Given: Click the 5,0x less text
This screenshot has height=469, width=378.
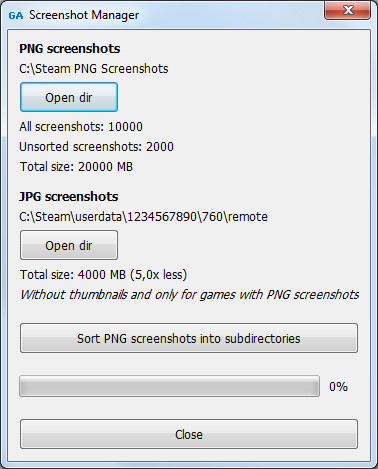Looking at the screenshot, I should click(158, 275).
